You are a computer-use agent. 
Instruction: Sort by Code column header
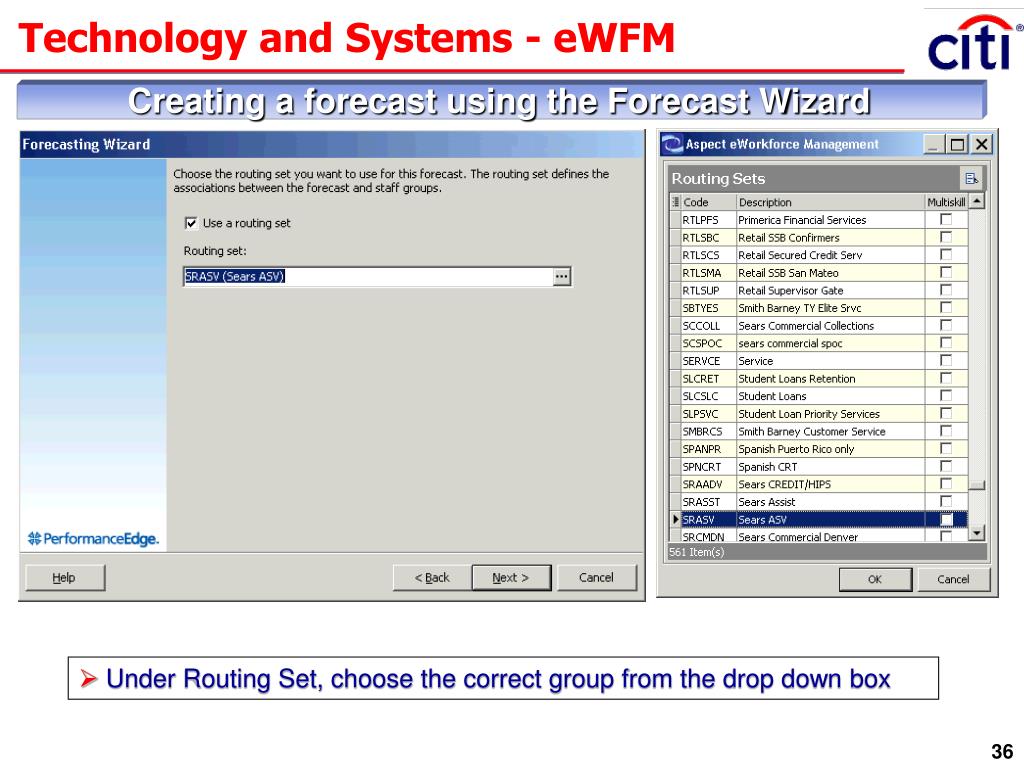tap(709, 202)
